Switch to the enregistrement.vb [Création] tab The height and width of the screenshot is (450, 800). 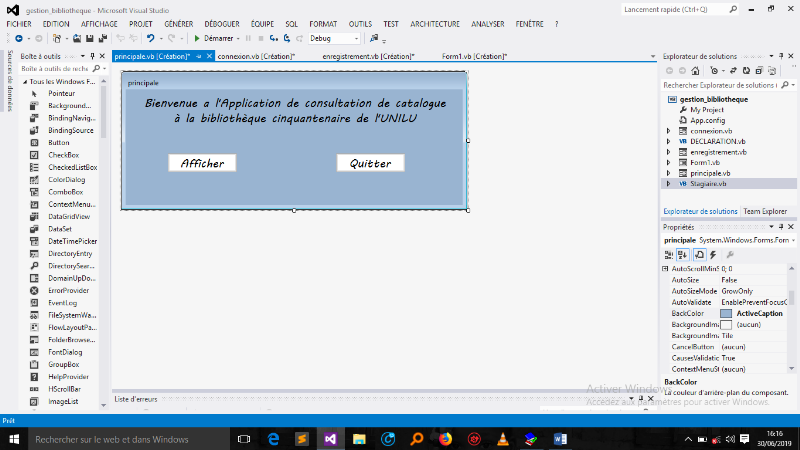[368, 56]
